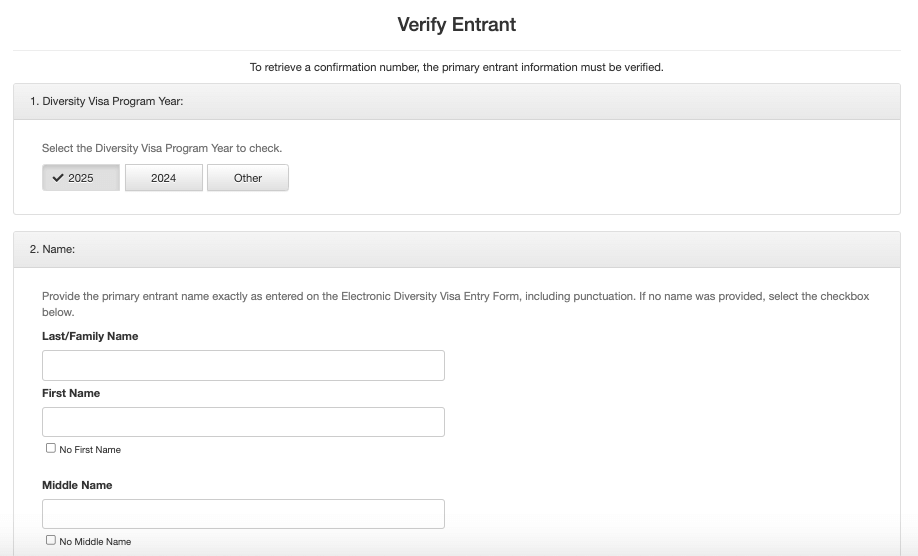The height and width of the screenshot is (556, 918).
Task: Click the 'No Middle Name' label text
Action: click(x=95, y=542)
